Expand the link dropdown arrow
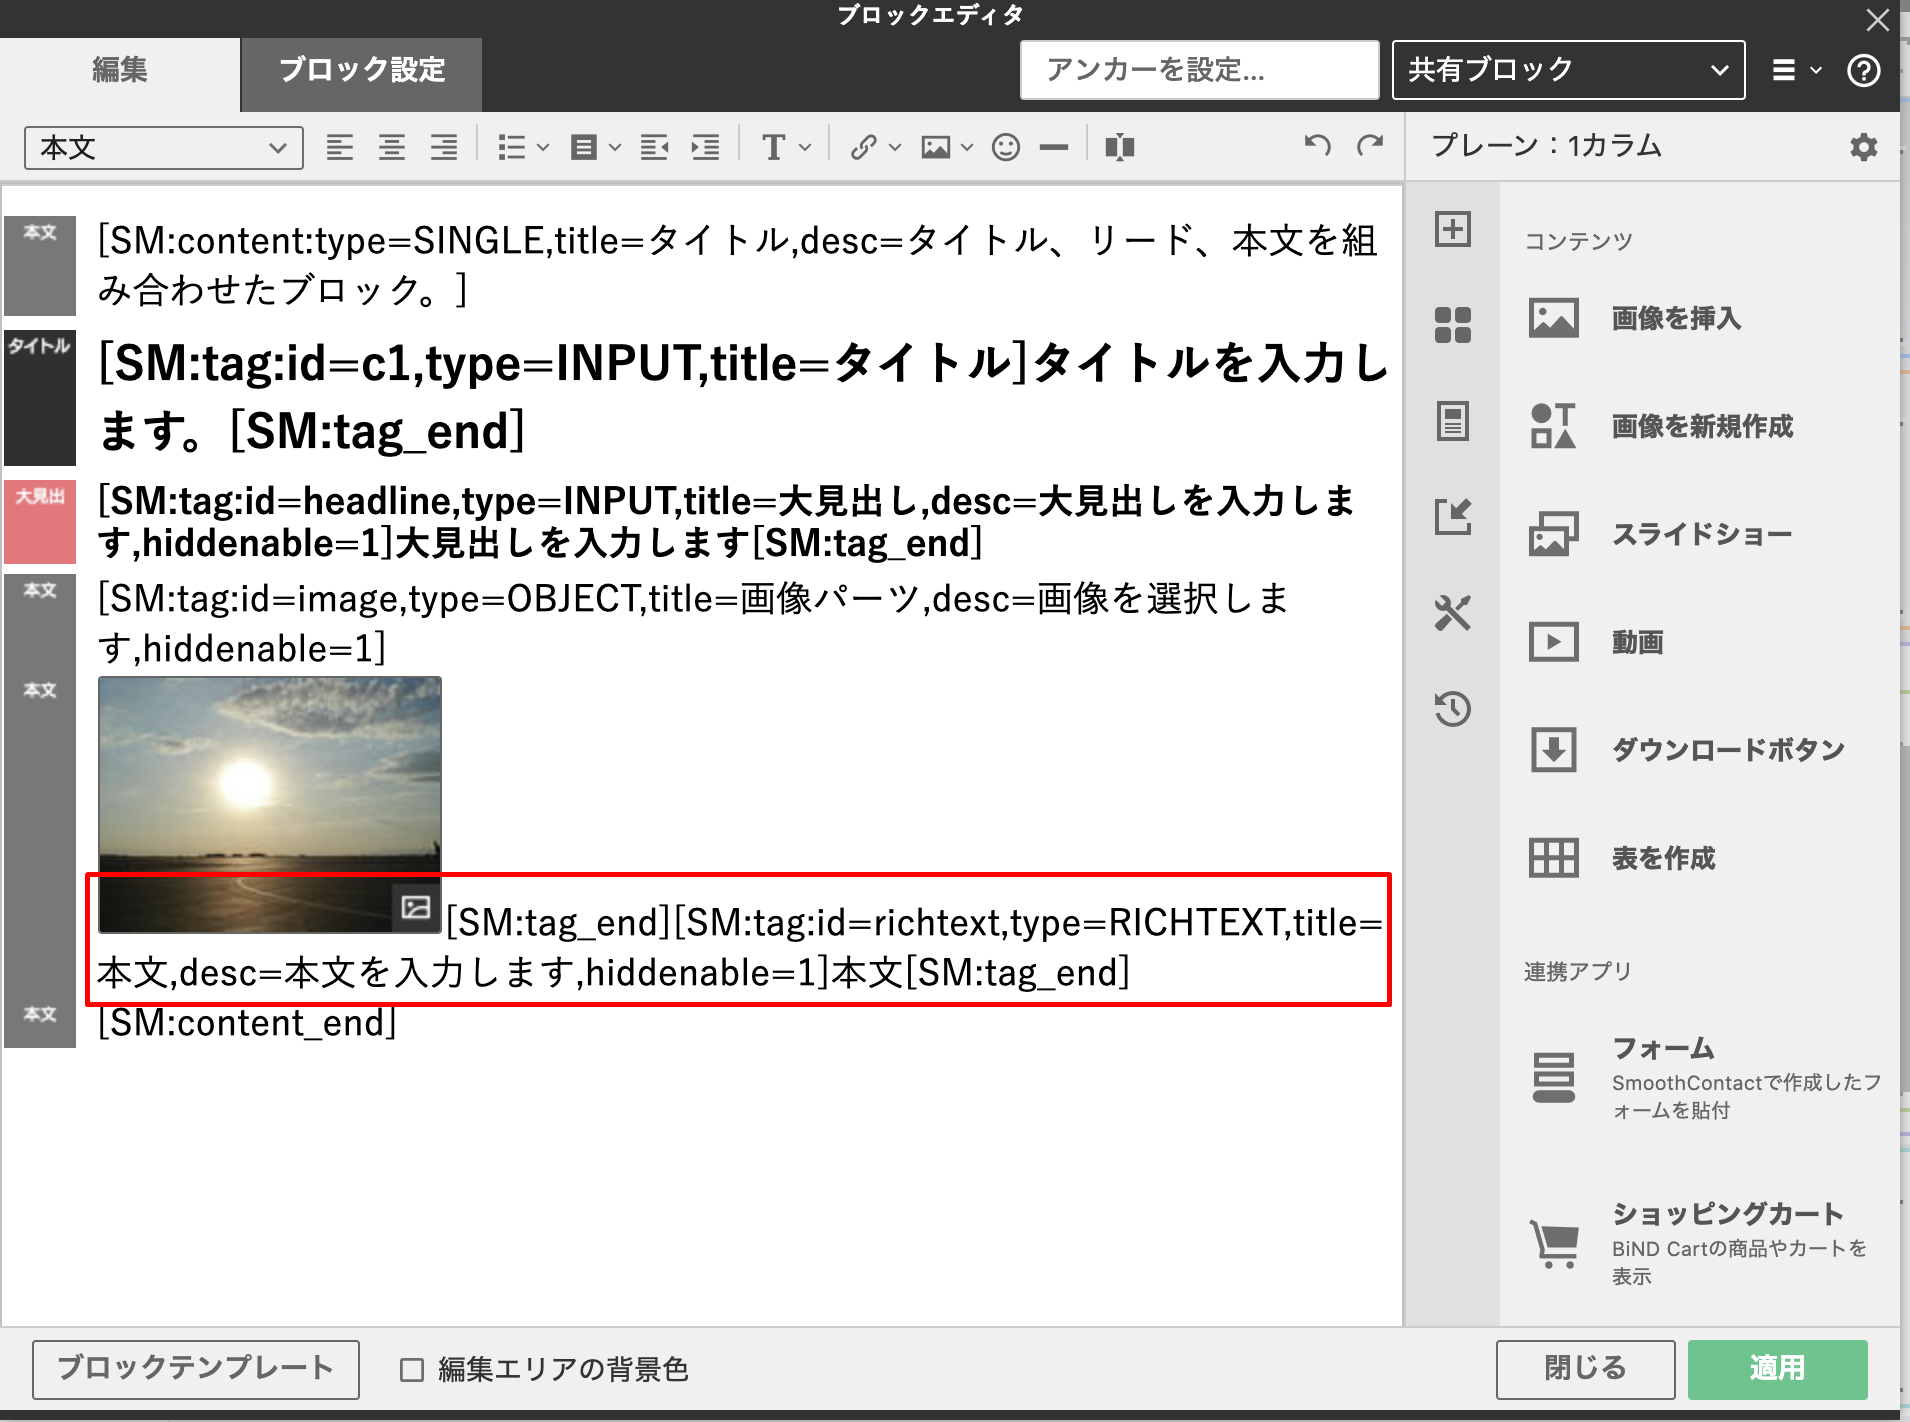 click(x=895, y=148)
